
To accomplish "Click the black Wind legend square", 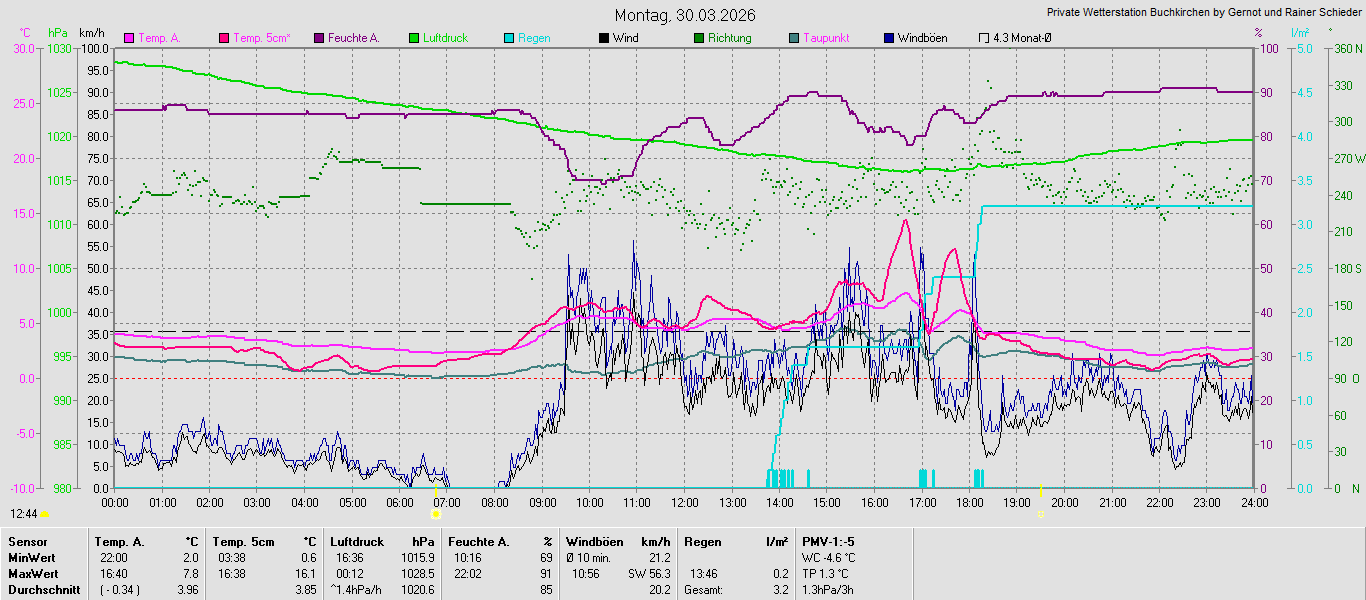I will point(604,38).
